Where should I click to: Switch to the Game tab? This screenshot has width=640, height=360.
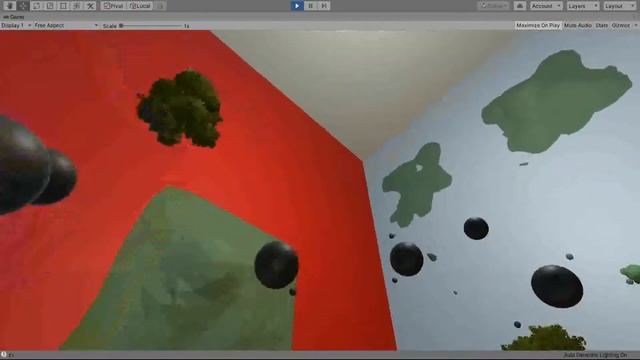[x=14, y=17]
